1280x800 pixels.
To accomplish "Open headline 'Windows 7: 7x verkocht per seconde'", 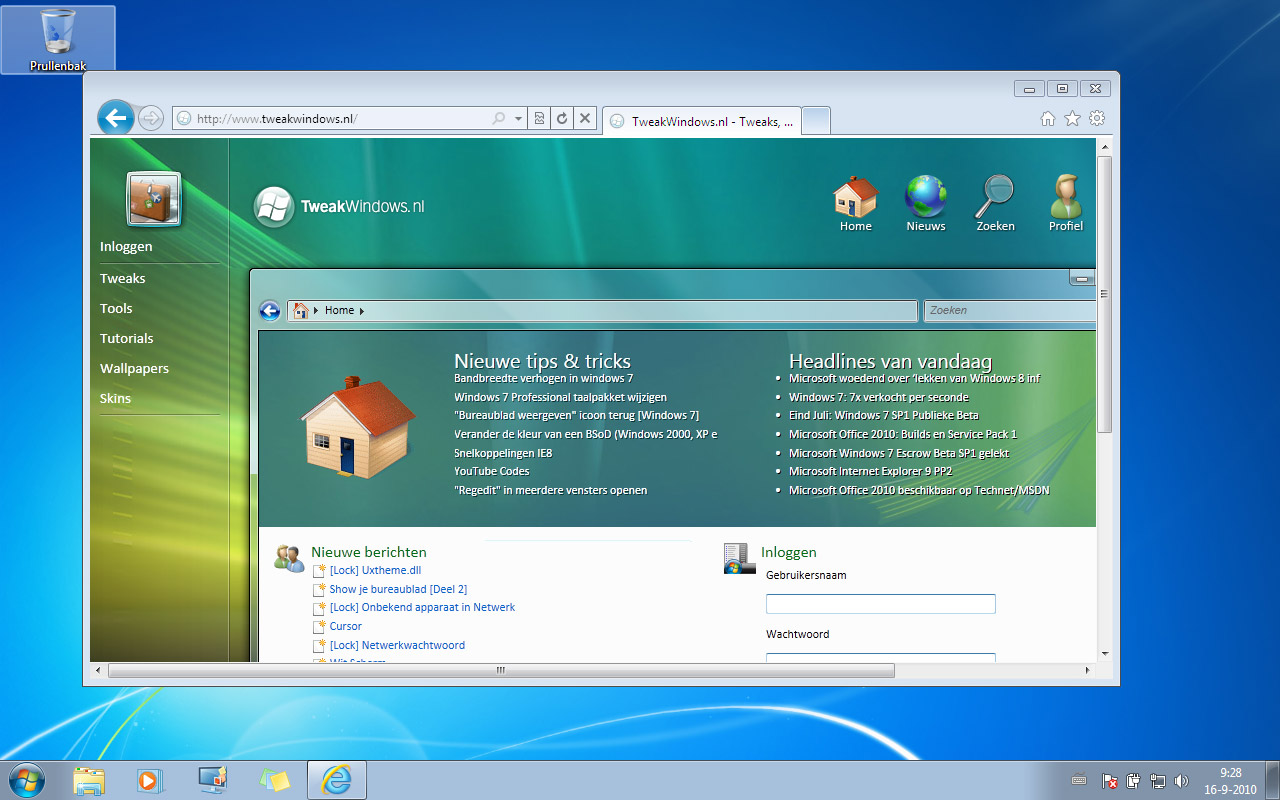I will (879, 397).
